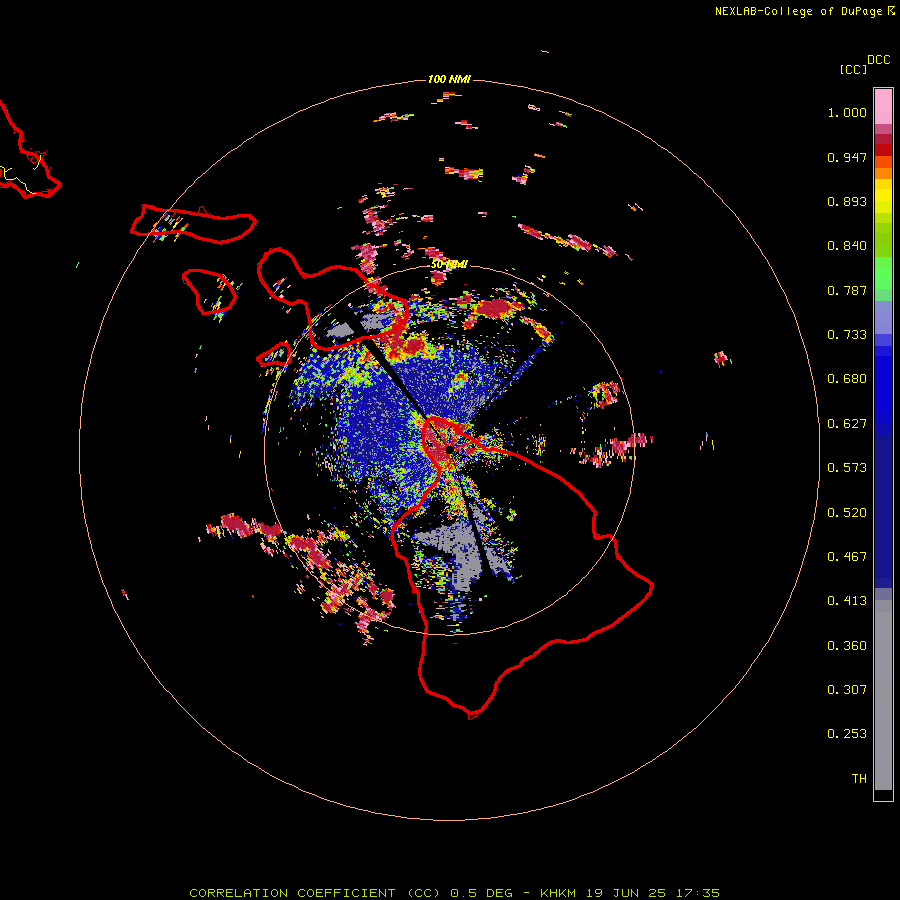Click the bright green swatch on color bar
Viewport: 900px width, 900px height.
(883, 273)
